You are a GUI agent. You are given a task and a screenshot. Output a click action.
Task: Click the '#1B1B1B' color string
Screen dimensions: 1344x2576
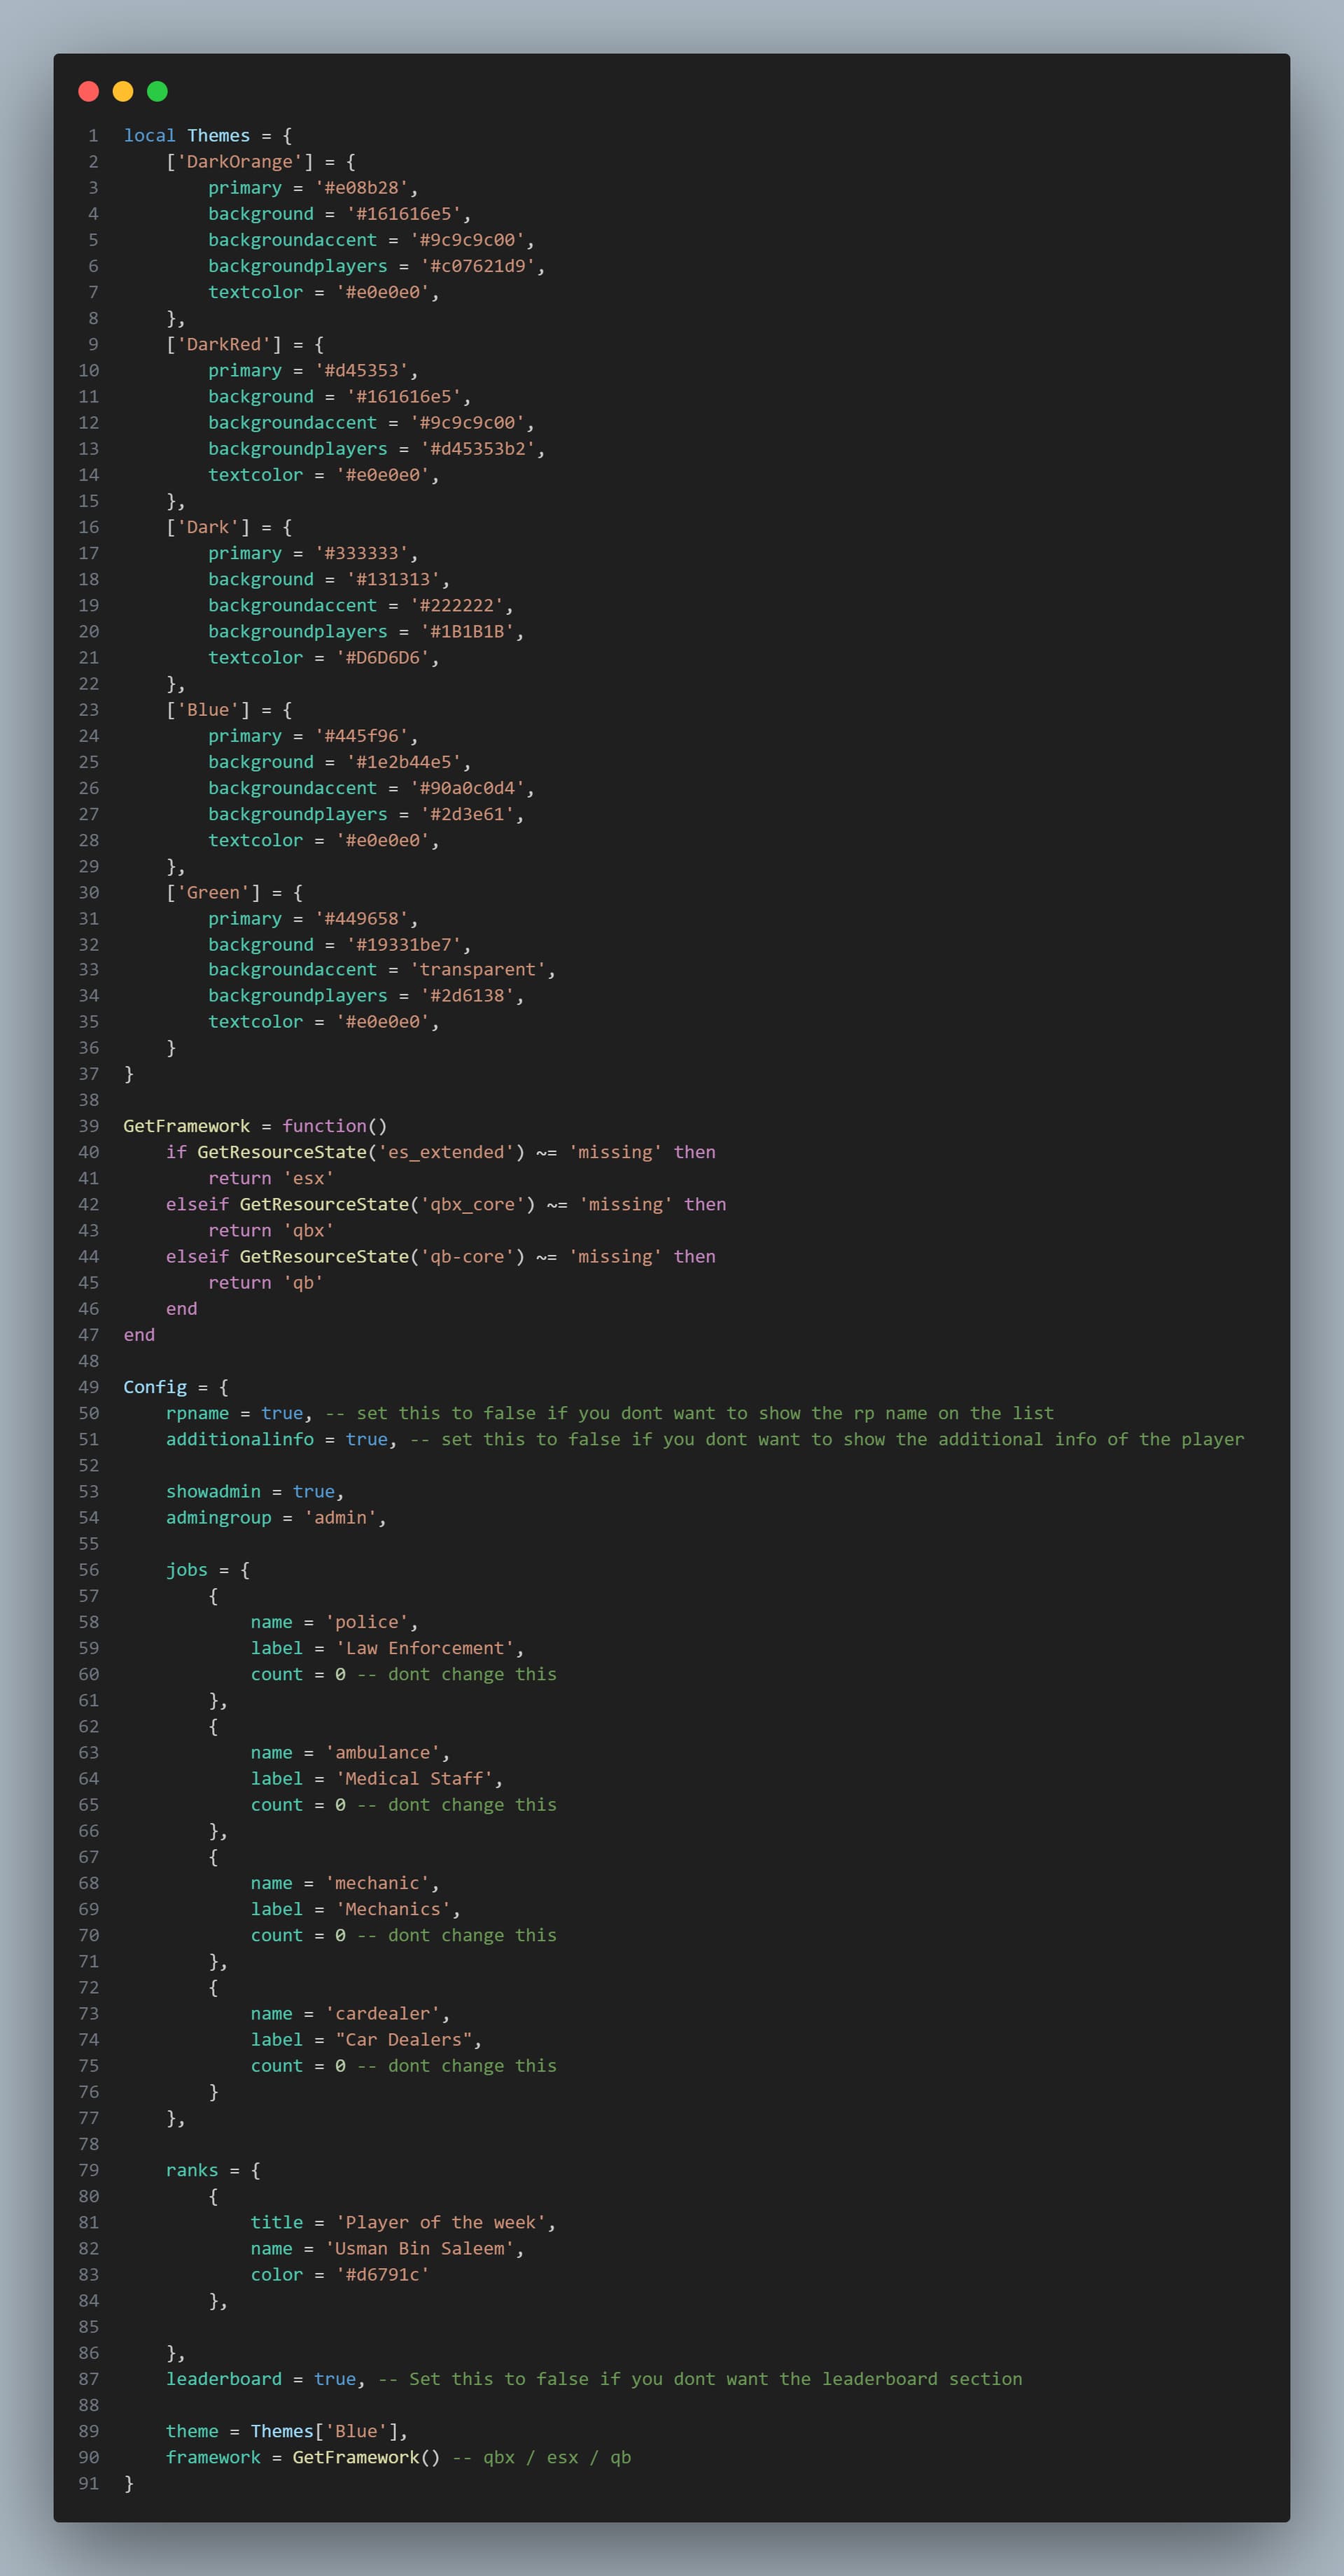(x=467, y=632)
